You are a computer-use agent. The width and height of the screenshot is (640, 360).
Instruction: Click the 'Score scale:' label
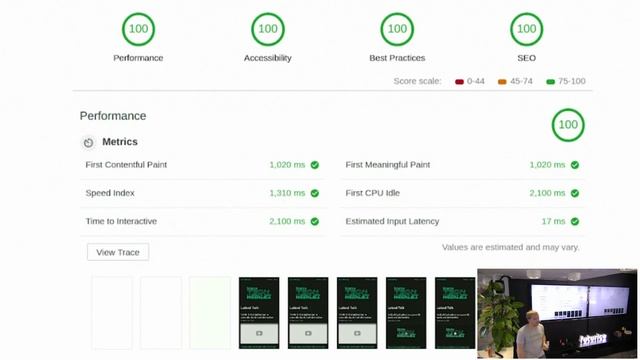418,81
